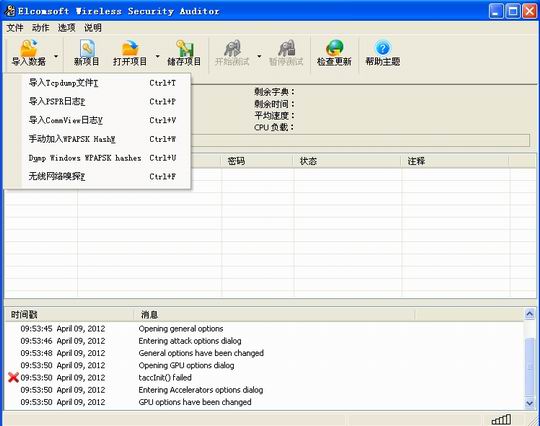
Task: Select log row 'GPU options have been changed'
Action: [264, 402]
